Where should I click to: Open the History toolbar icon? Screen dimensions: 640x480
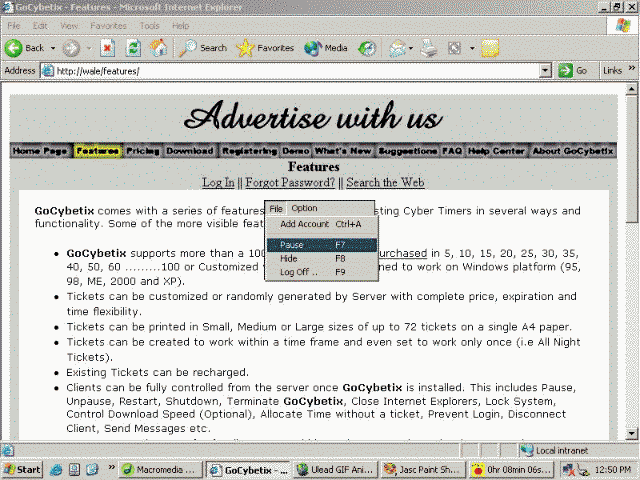pyautogui.click(x=367, y=49)
